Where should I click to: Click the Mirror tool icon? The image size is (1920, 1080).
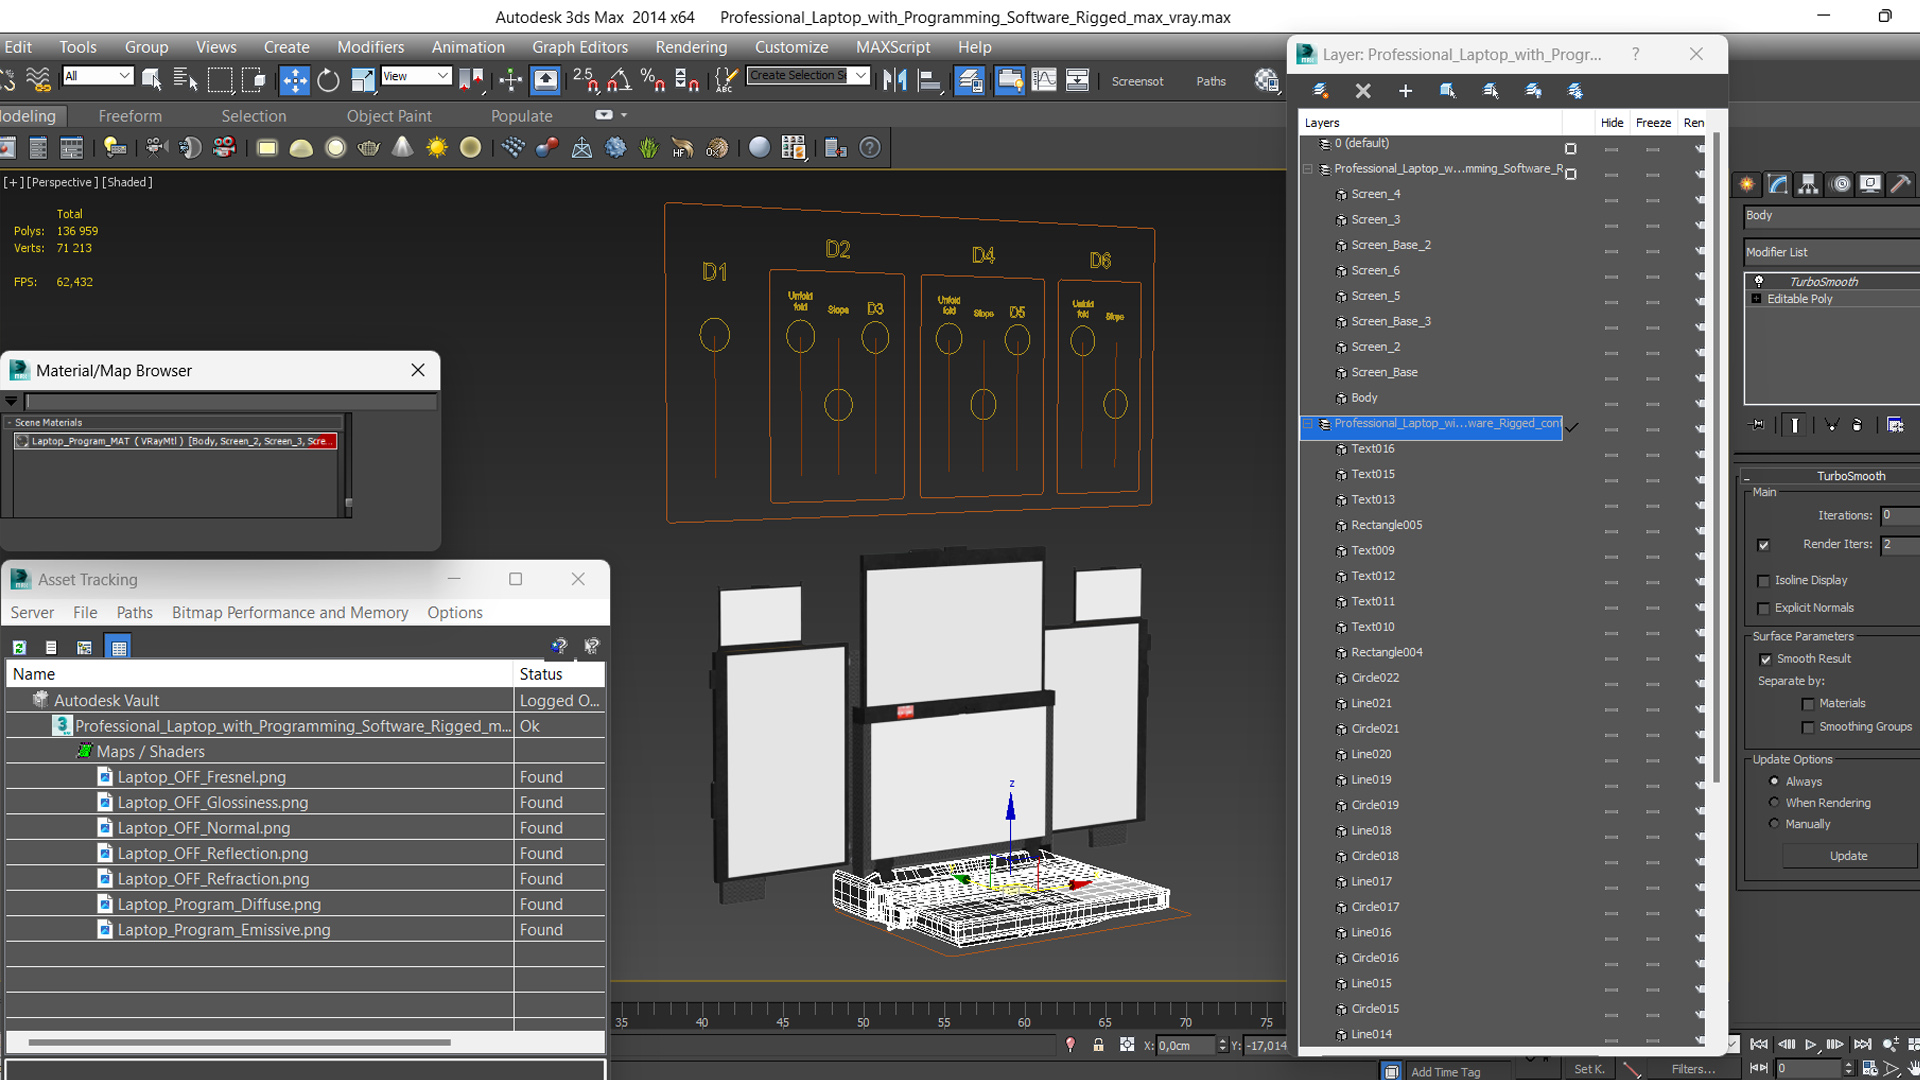click(x=895, y=80)
